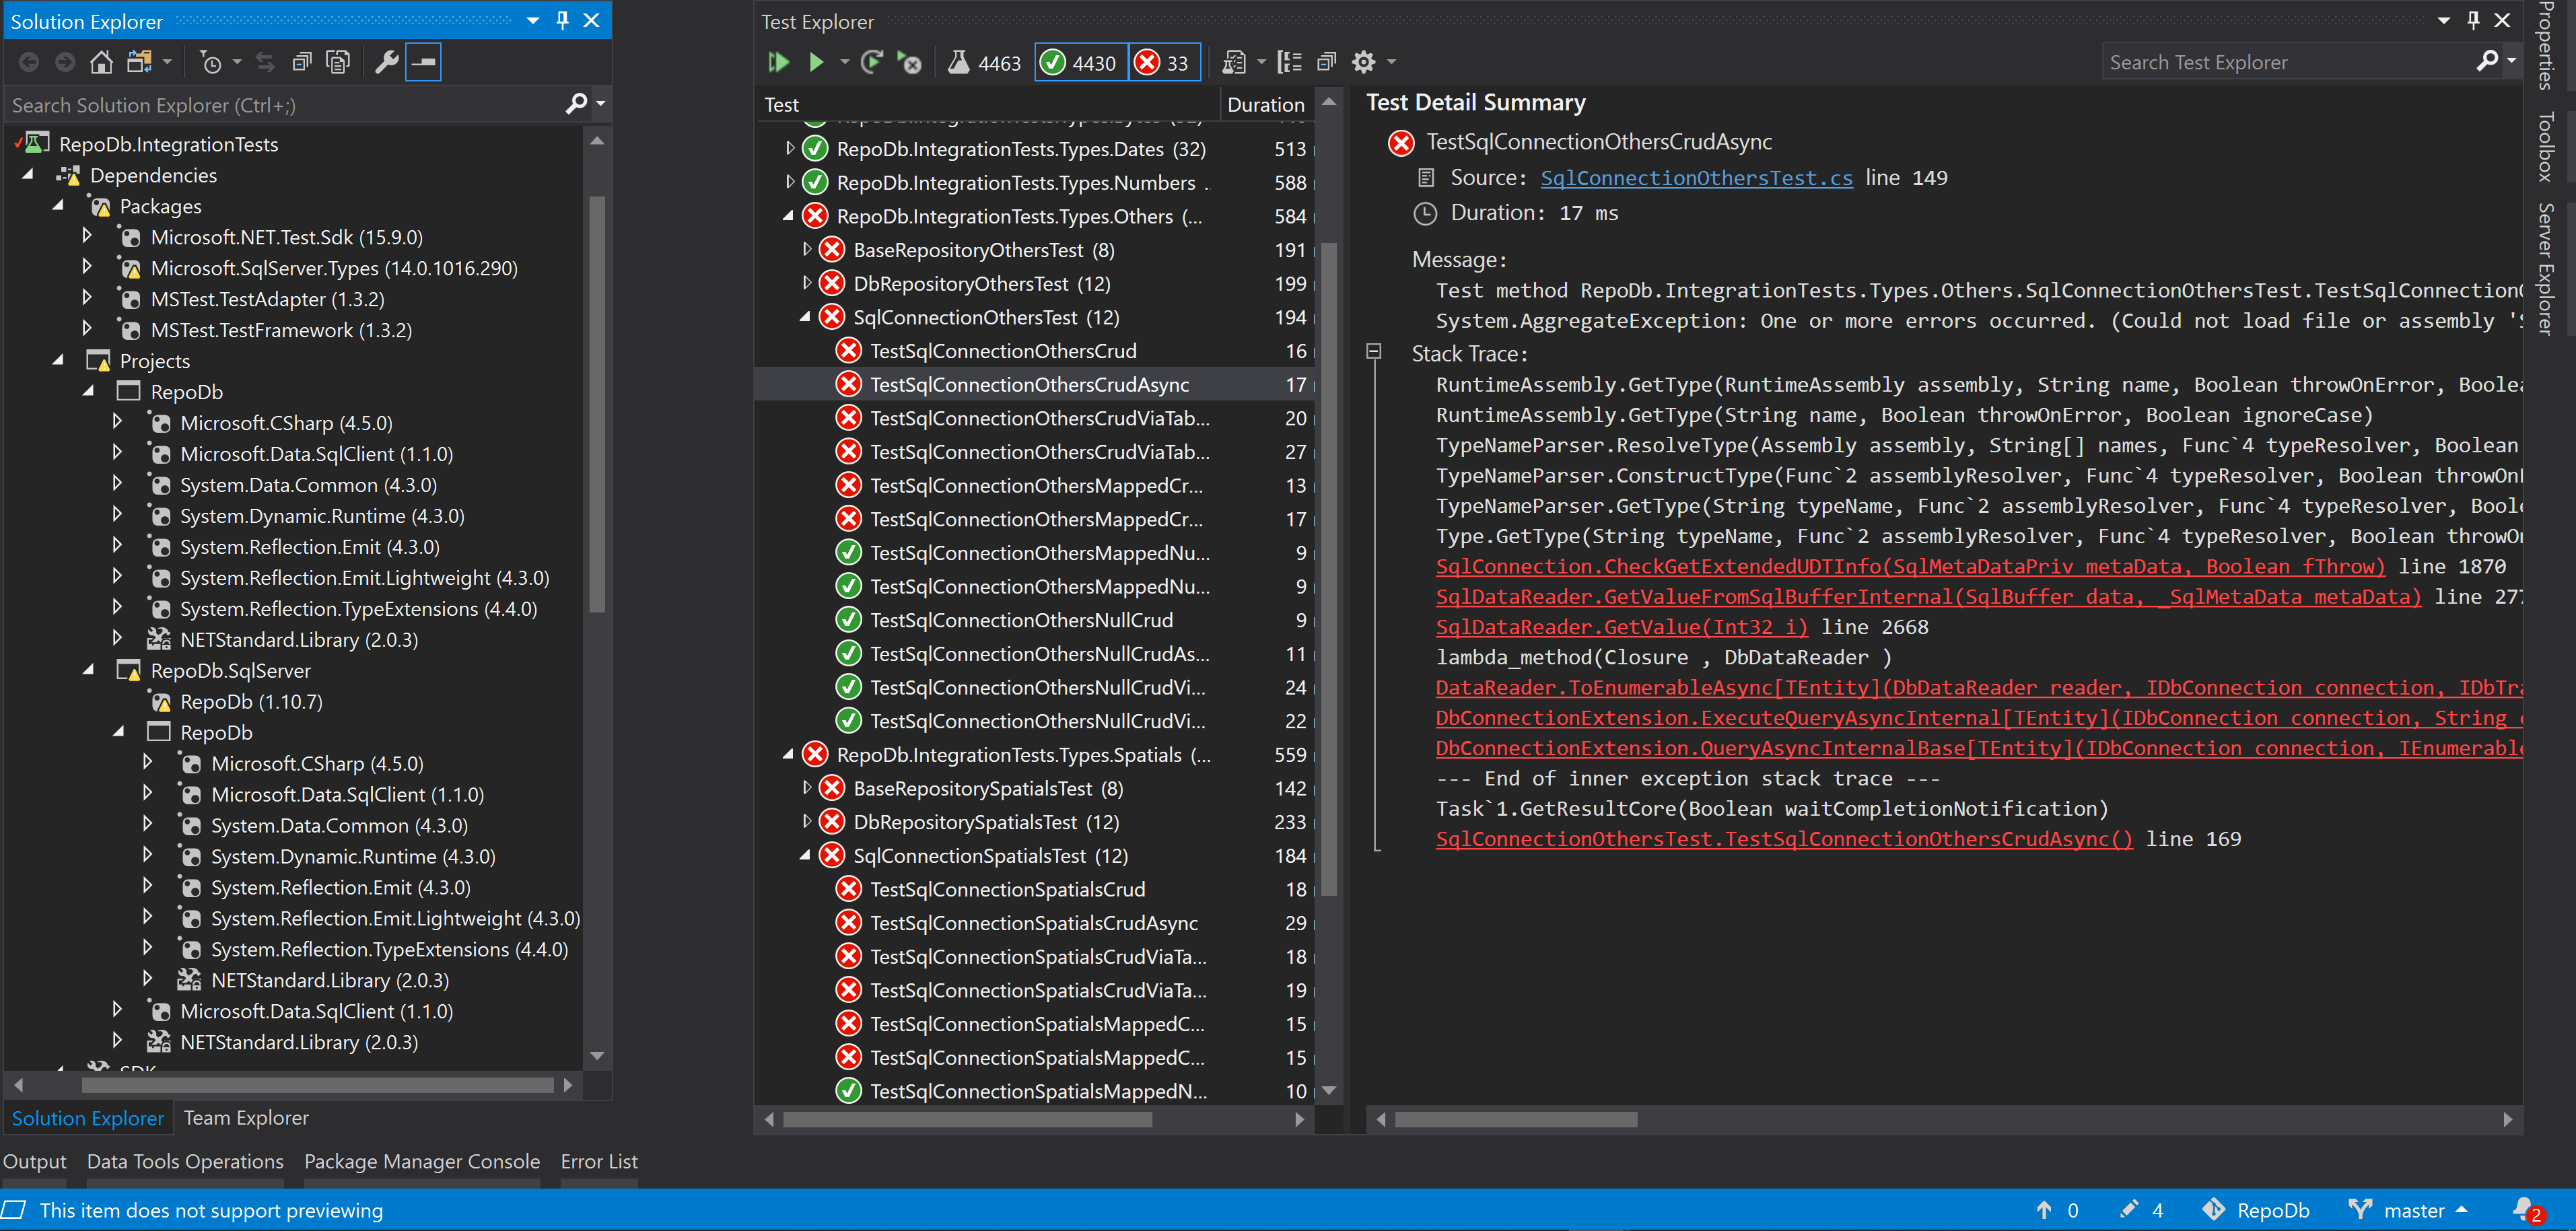Open Test Explorer settings gear
Image resolution: width=2576 pixels, height=1231 pixels.
point(1363,62)
